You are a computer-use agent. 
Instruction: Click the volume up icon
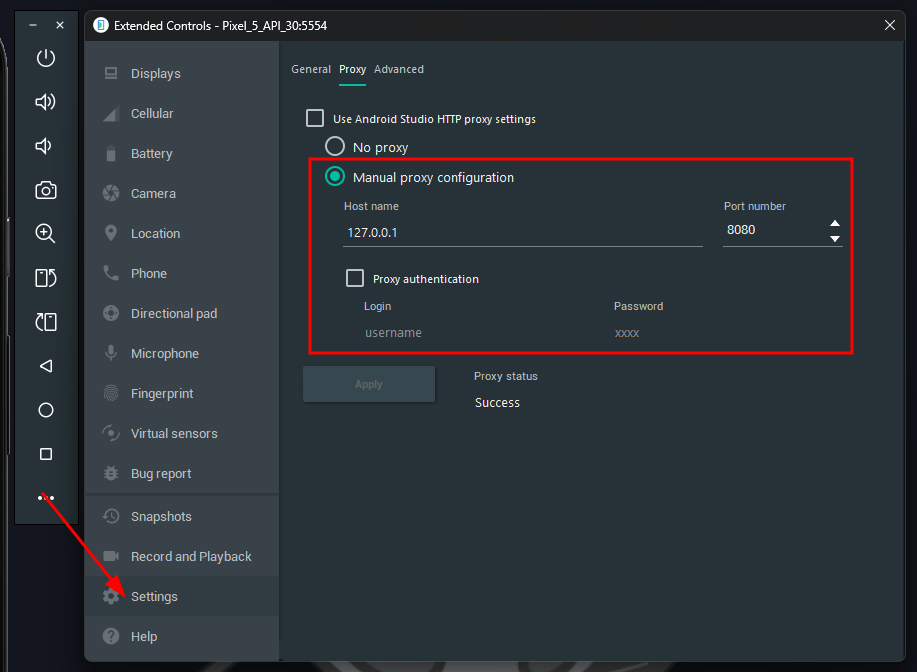pos(45,102)
